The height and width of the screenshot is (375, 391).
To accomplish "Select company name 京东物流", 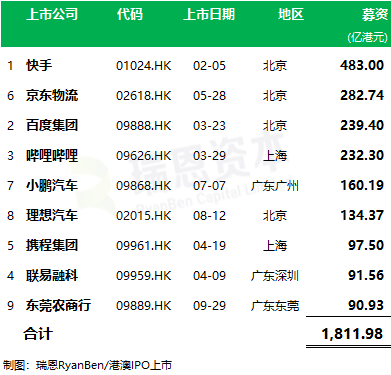I will (52, 95).
